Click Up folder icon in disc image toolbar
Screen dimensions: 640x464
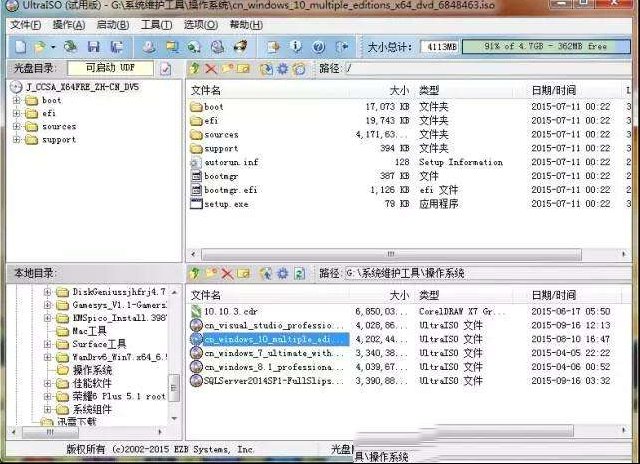point(195,69)
